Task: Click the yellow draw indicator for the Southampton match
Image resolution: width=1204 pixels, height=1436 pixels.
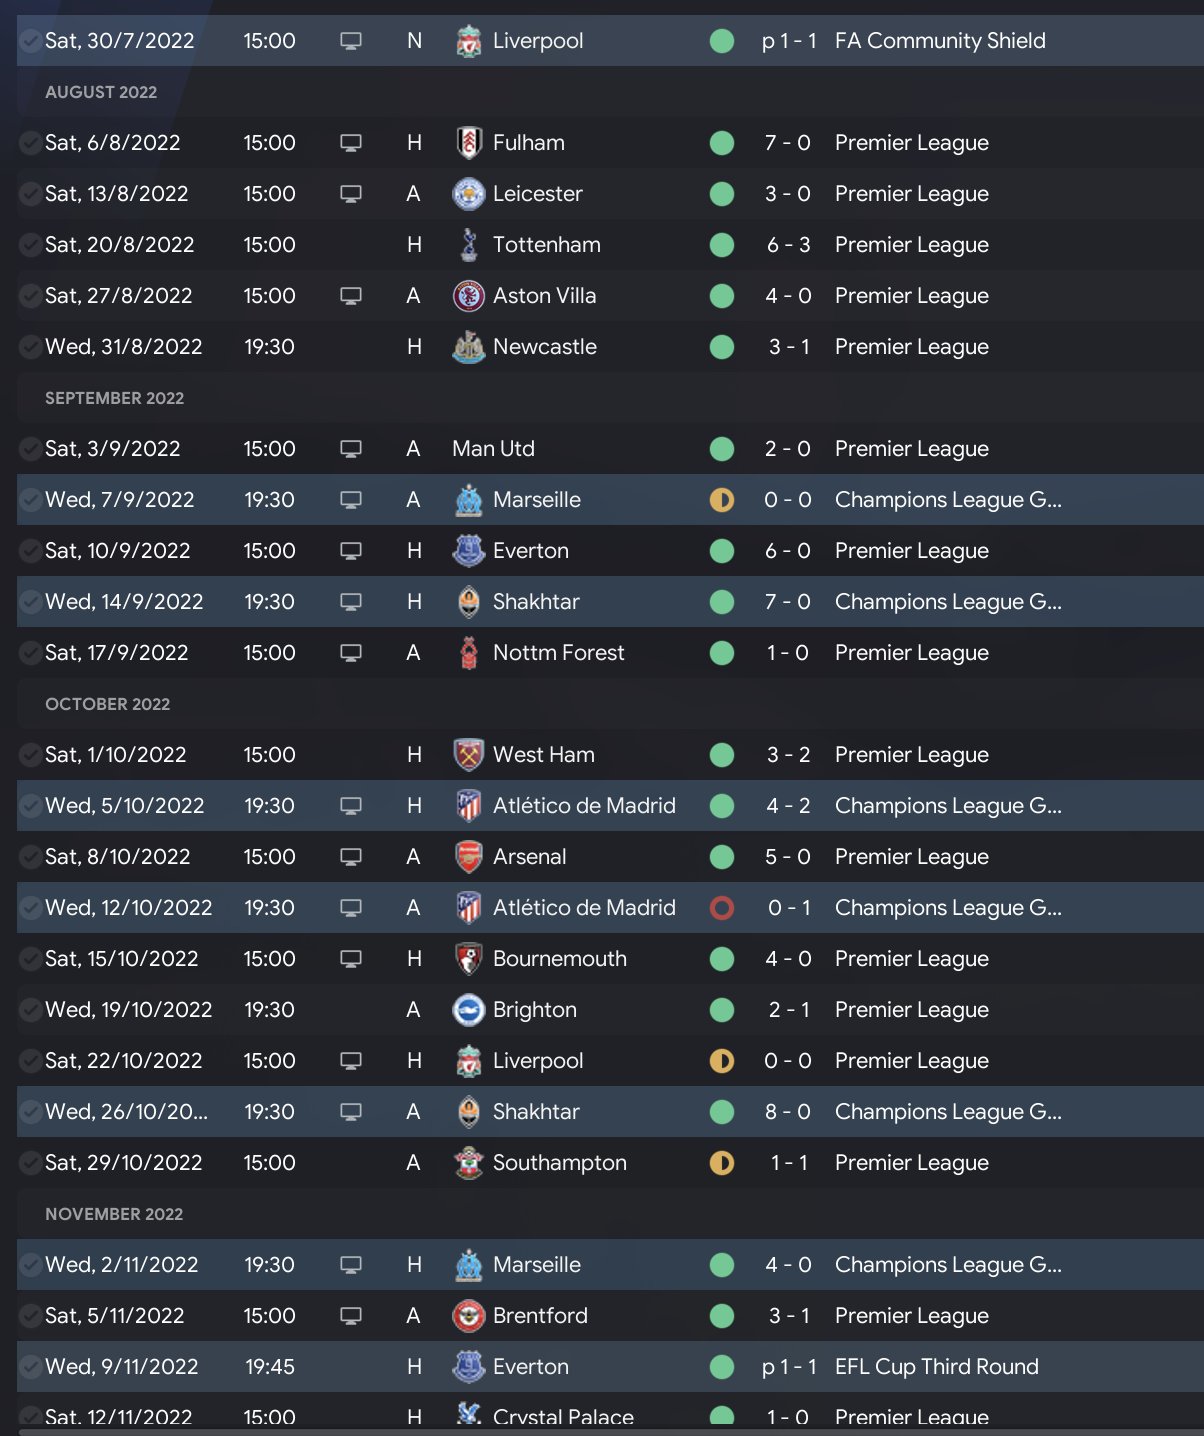Action: tap(721, 1163)
